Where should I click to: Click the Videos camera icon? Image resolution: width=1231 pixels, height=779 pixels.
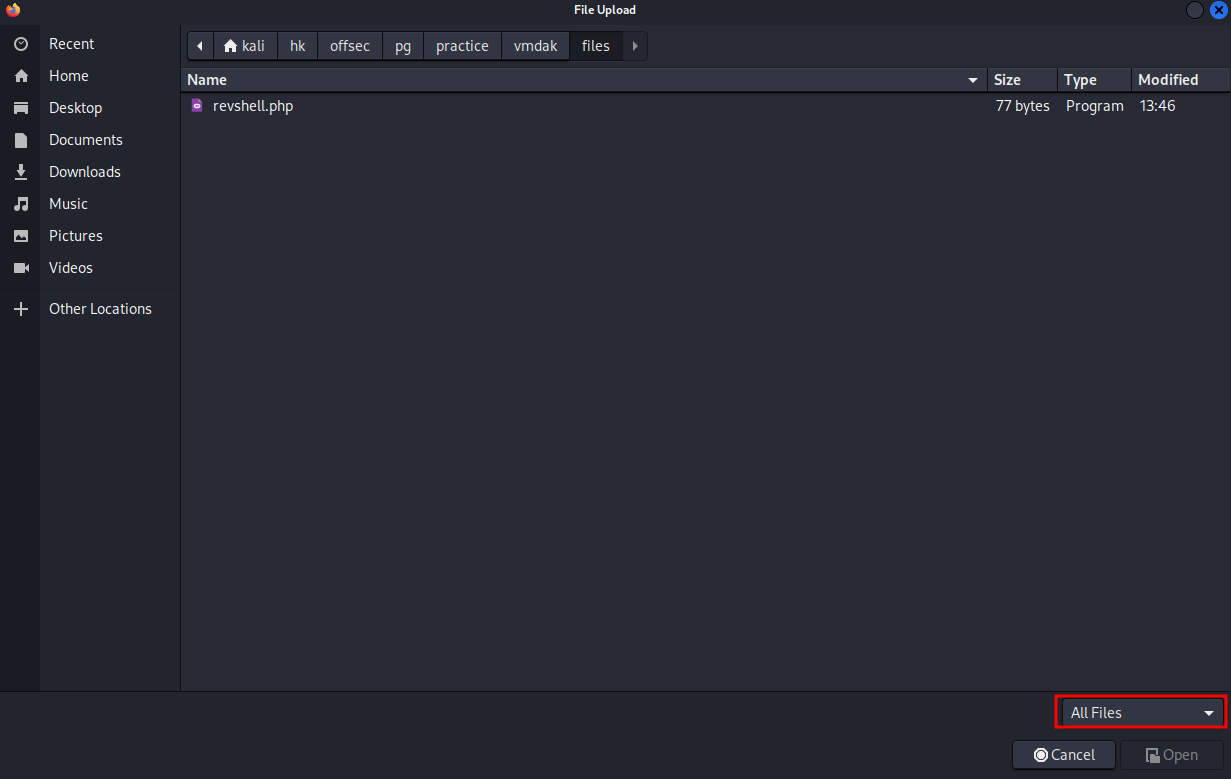[20, 268]
